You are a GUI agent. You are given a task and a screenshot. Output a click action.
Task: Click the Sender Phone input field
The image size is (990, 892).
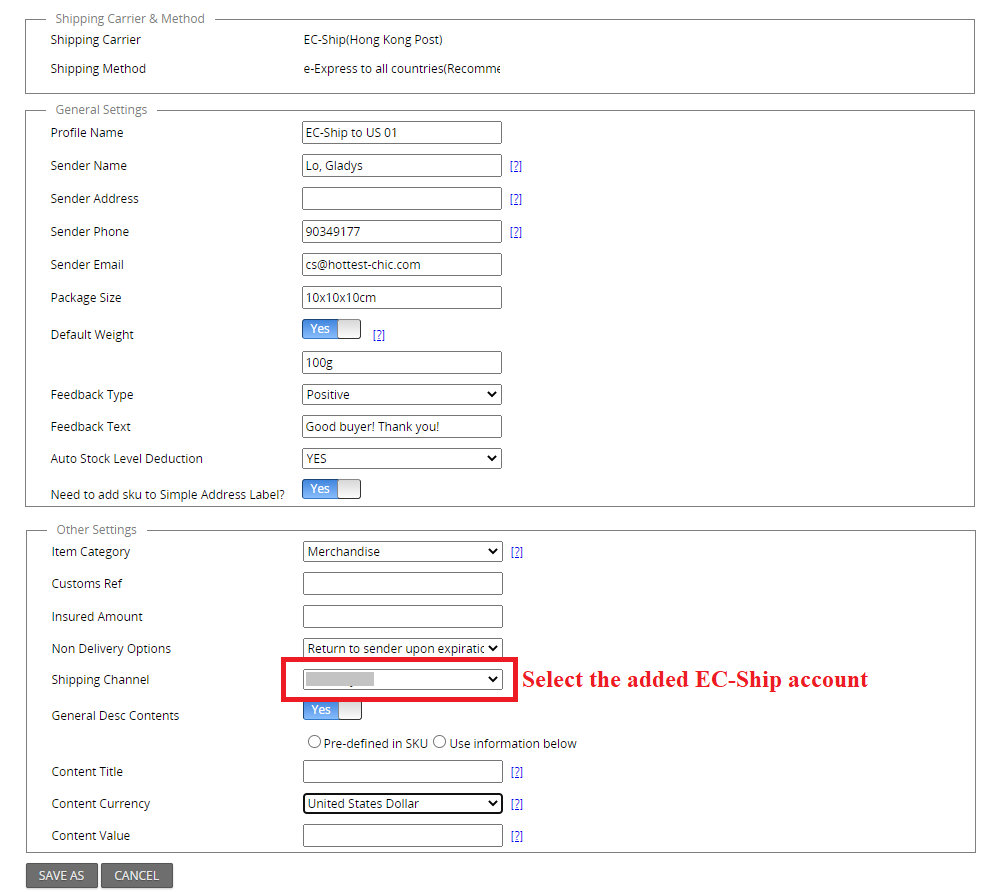402,232
